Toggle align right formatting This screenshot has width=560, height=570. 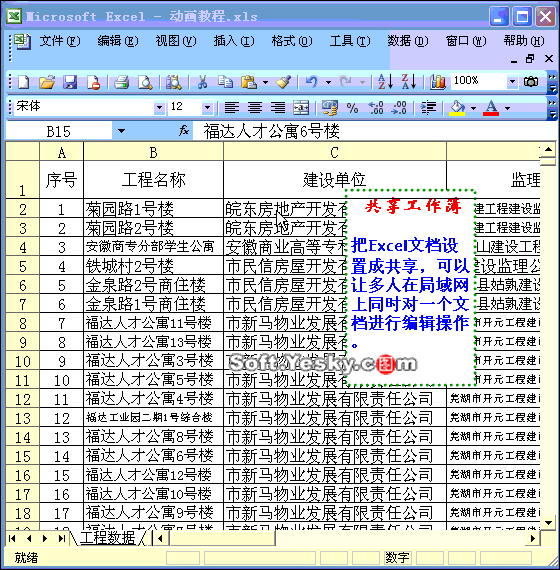coord(278,108)
